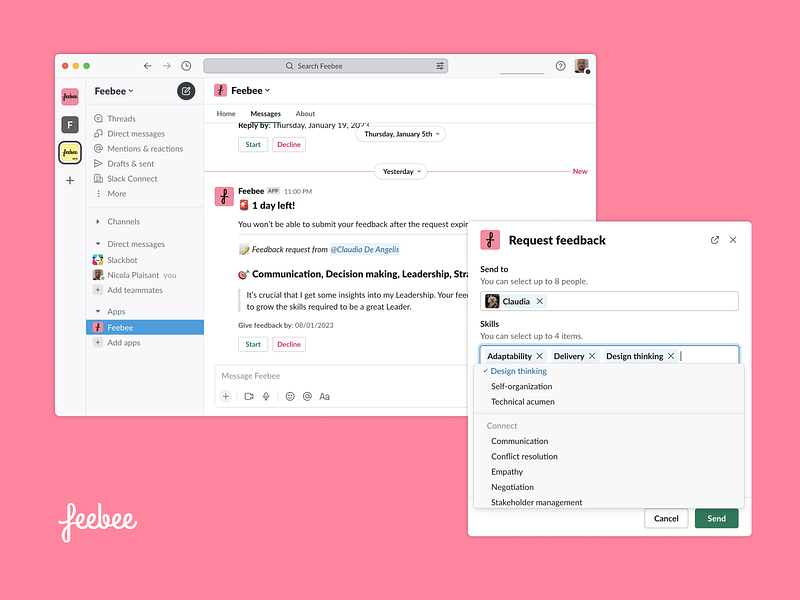The image size is (800, 600).
Task: Select Communication skill option
Action: [519, 441]
